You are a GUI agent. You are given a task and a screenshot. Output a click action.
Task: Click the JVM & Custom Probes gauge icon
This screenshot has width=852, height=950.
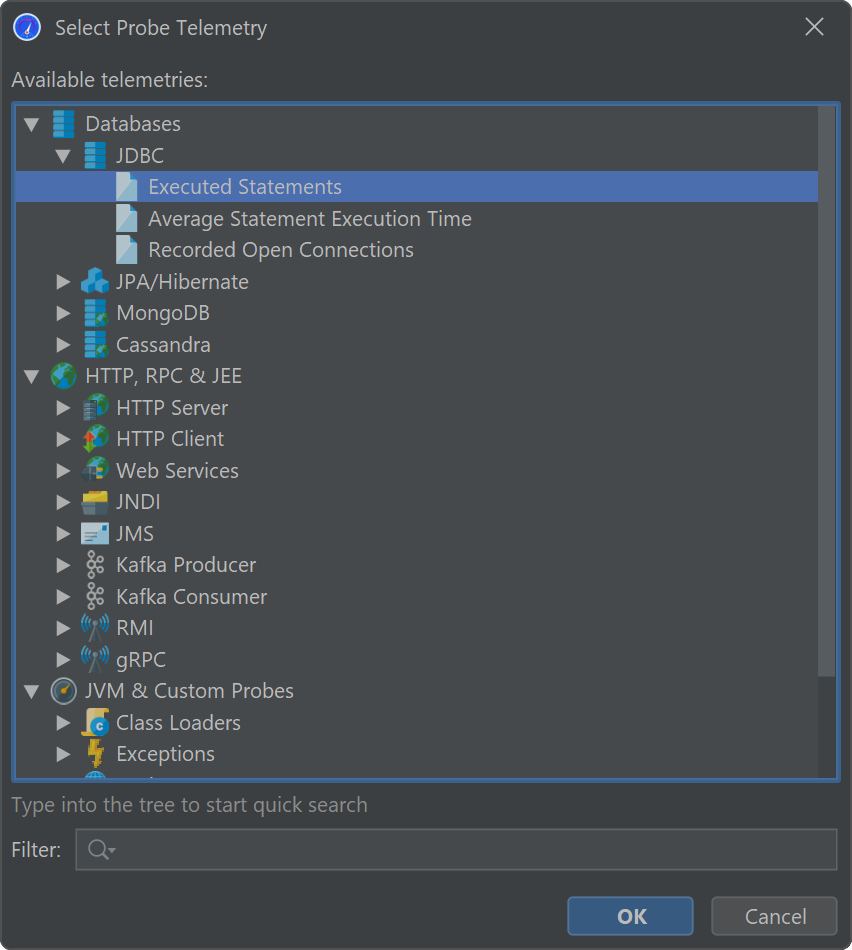click(x=63, y=691)
